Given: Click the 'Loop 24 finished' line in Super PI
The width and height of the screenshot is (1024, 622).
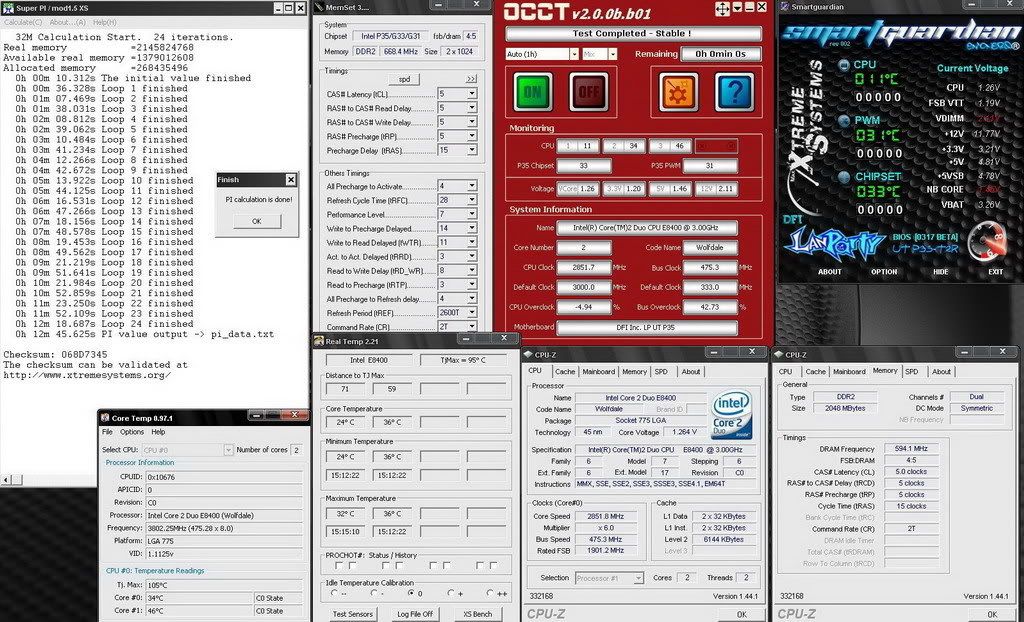Looking at the screenshot, I should click(x=104, y=324).
